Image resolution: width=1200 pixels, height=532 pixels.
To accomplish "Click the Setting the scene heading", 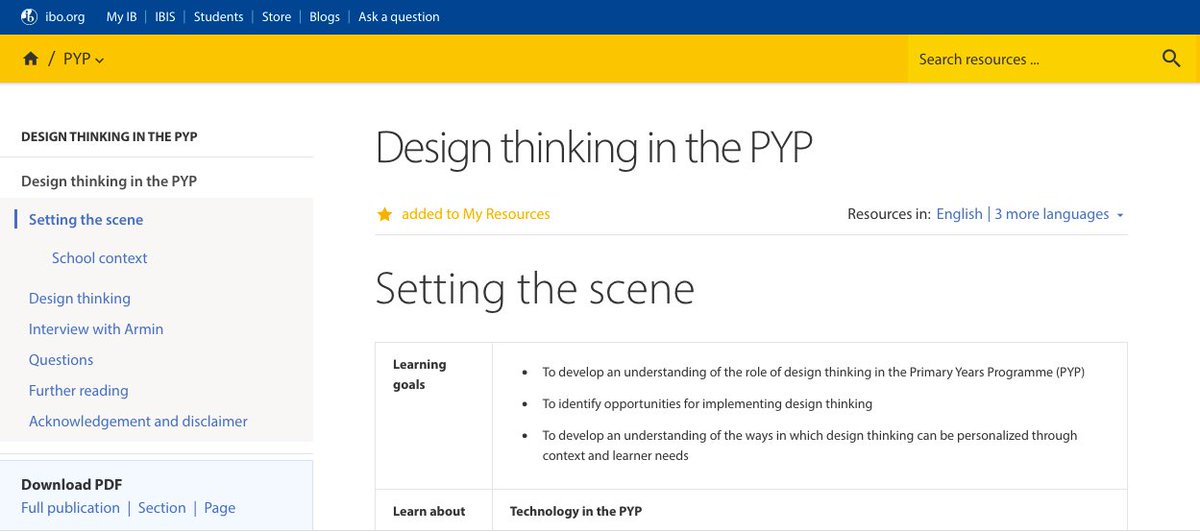I will [535, 289].
